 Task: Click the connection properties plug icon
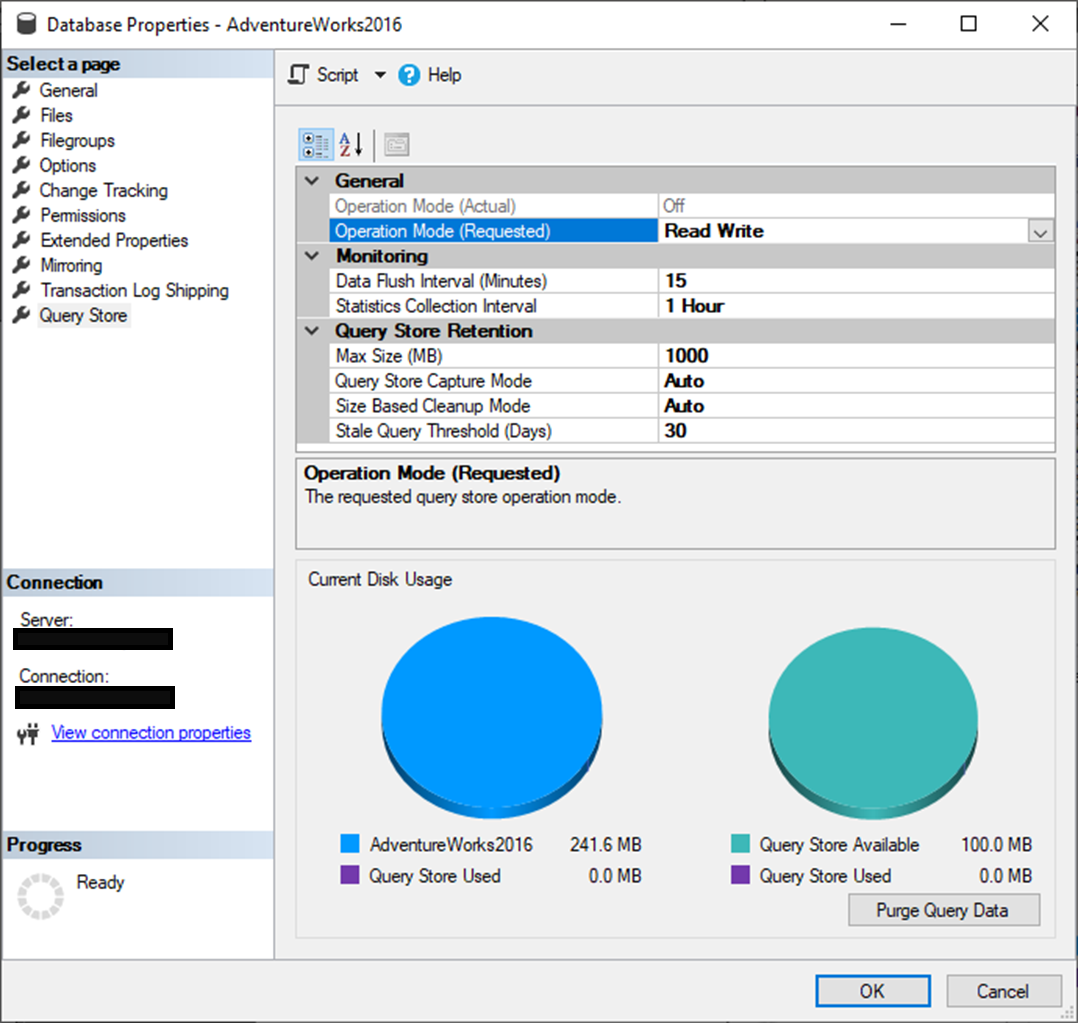click(28, 734)
